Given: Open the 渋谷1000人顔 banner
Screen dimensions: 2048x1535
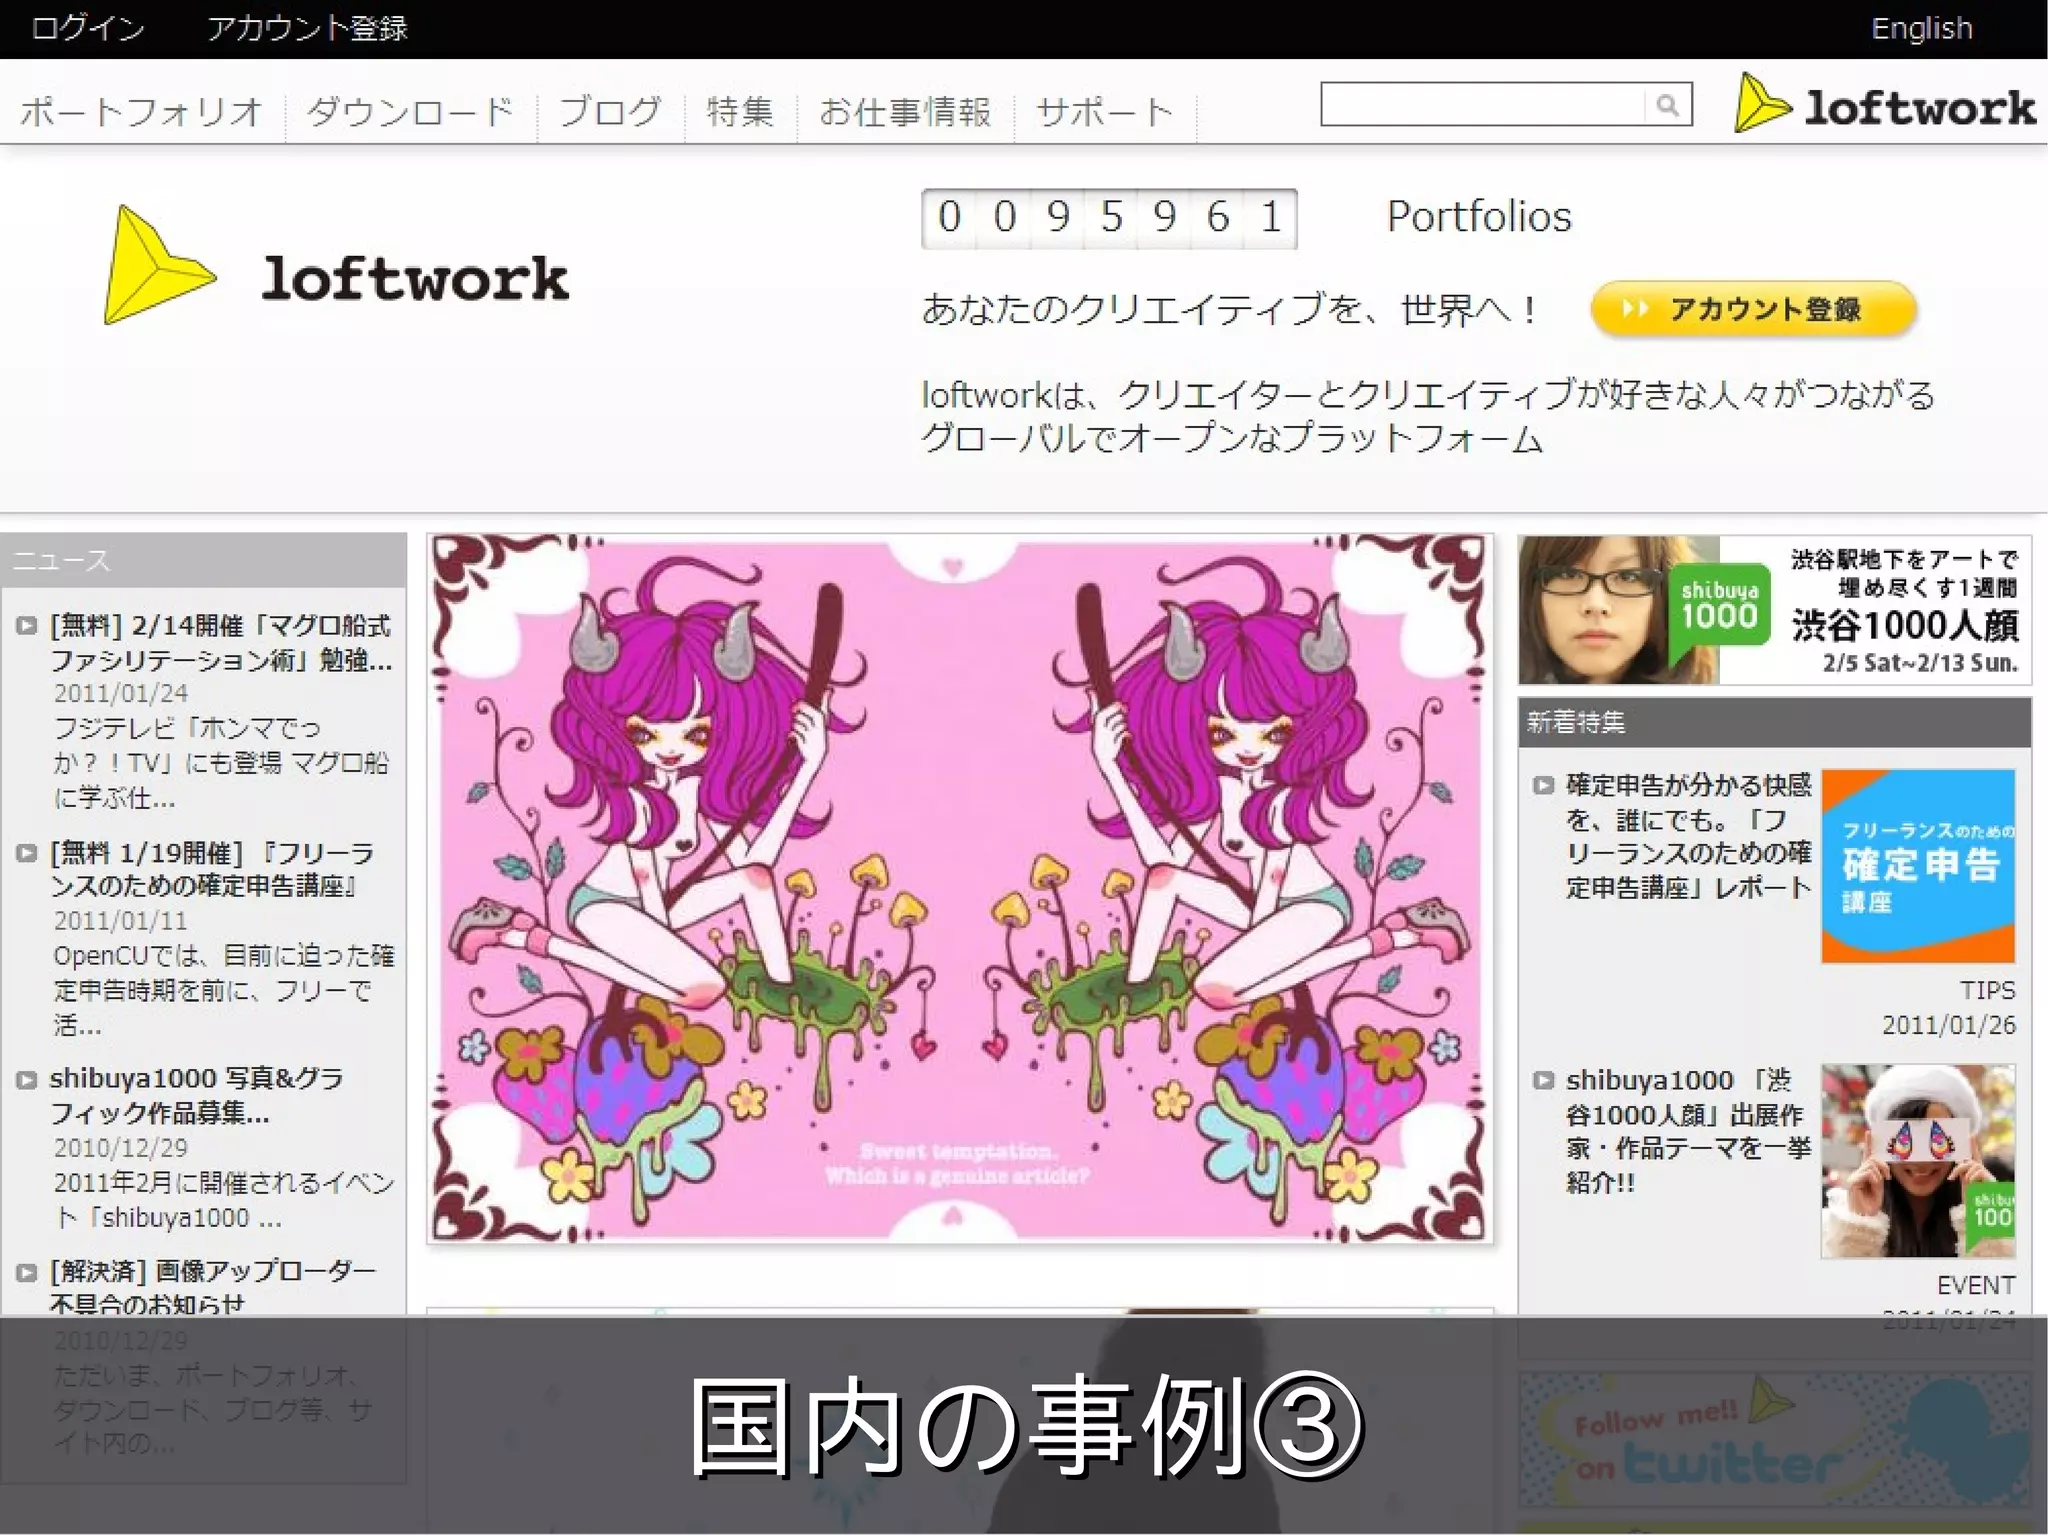Looking at the screenshot, I should click(x=1774, y=610).
